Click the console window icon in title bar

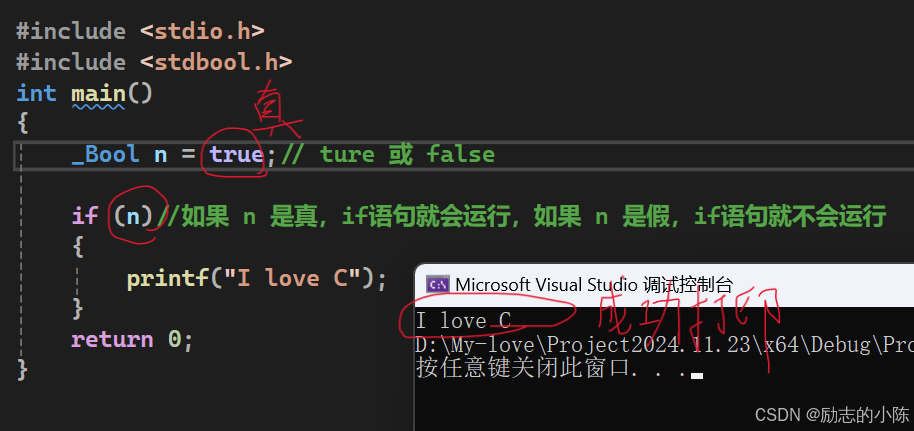coord(437,284)
